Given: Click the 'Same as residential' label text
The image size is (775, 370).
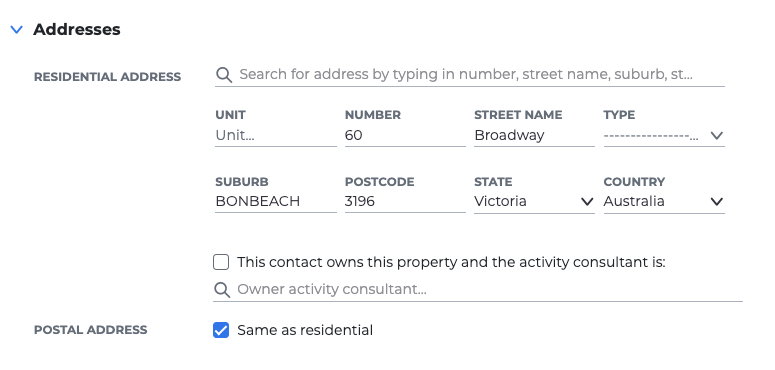Looking at the screenshot, I should 305,330.
